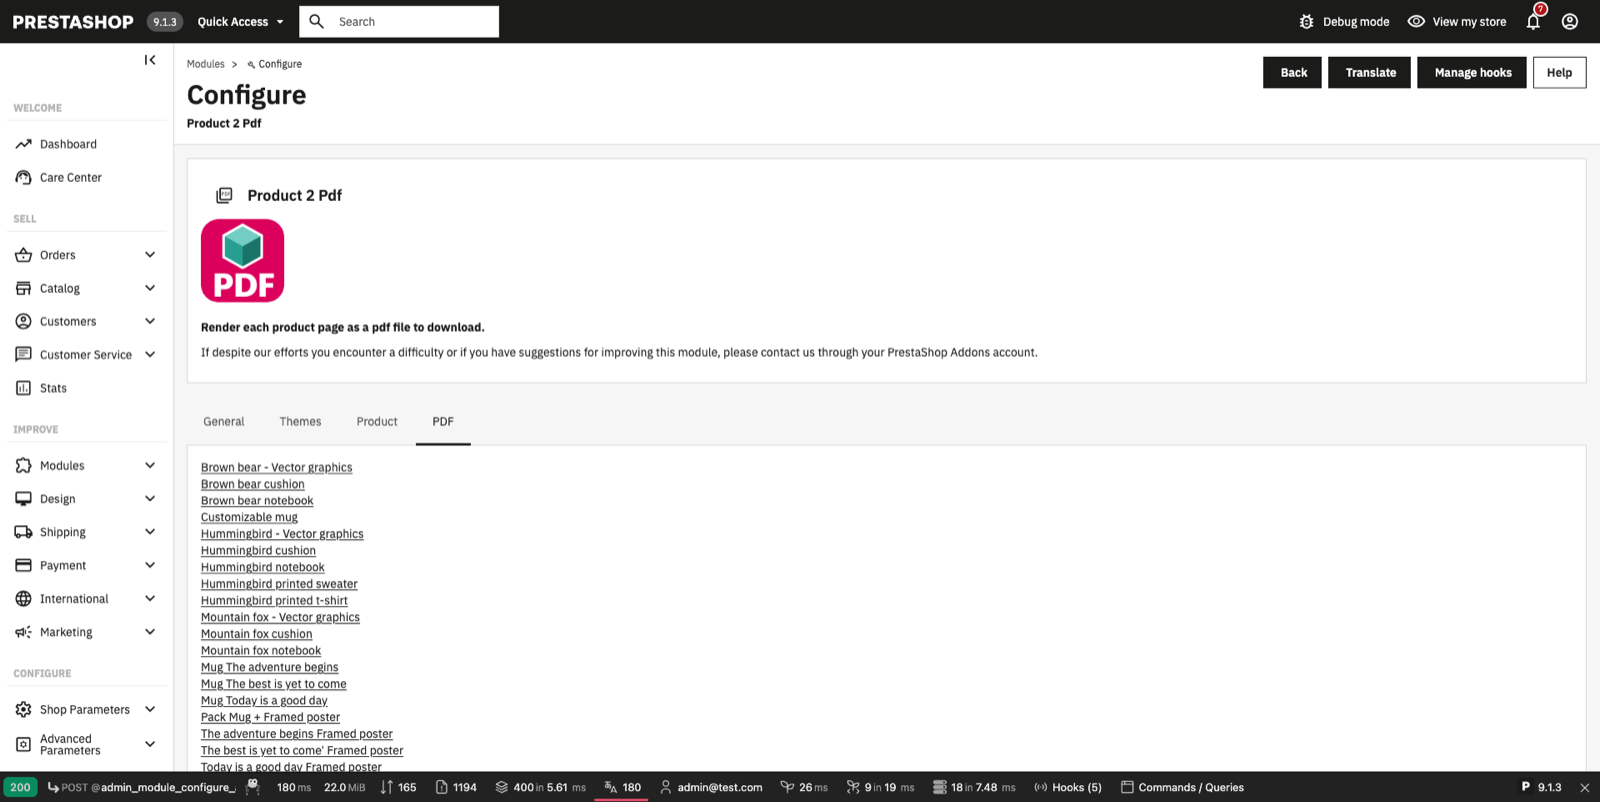Click the Shipping truck icon
1600x802 pixels.
point(23,532)
